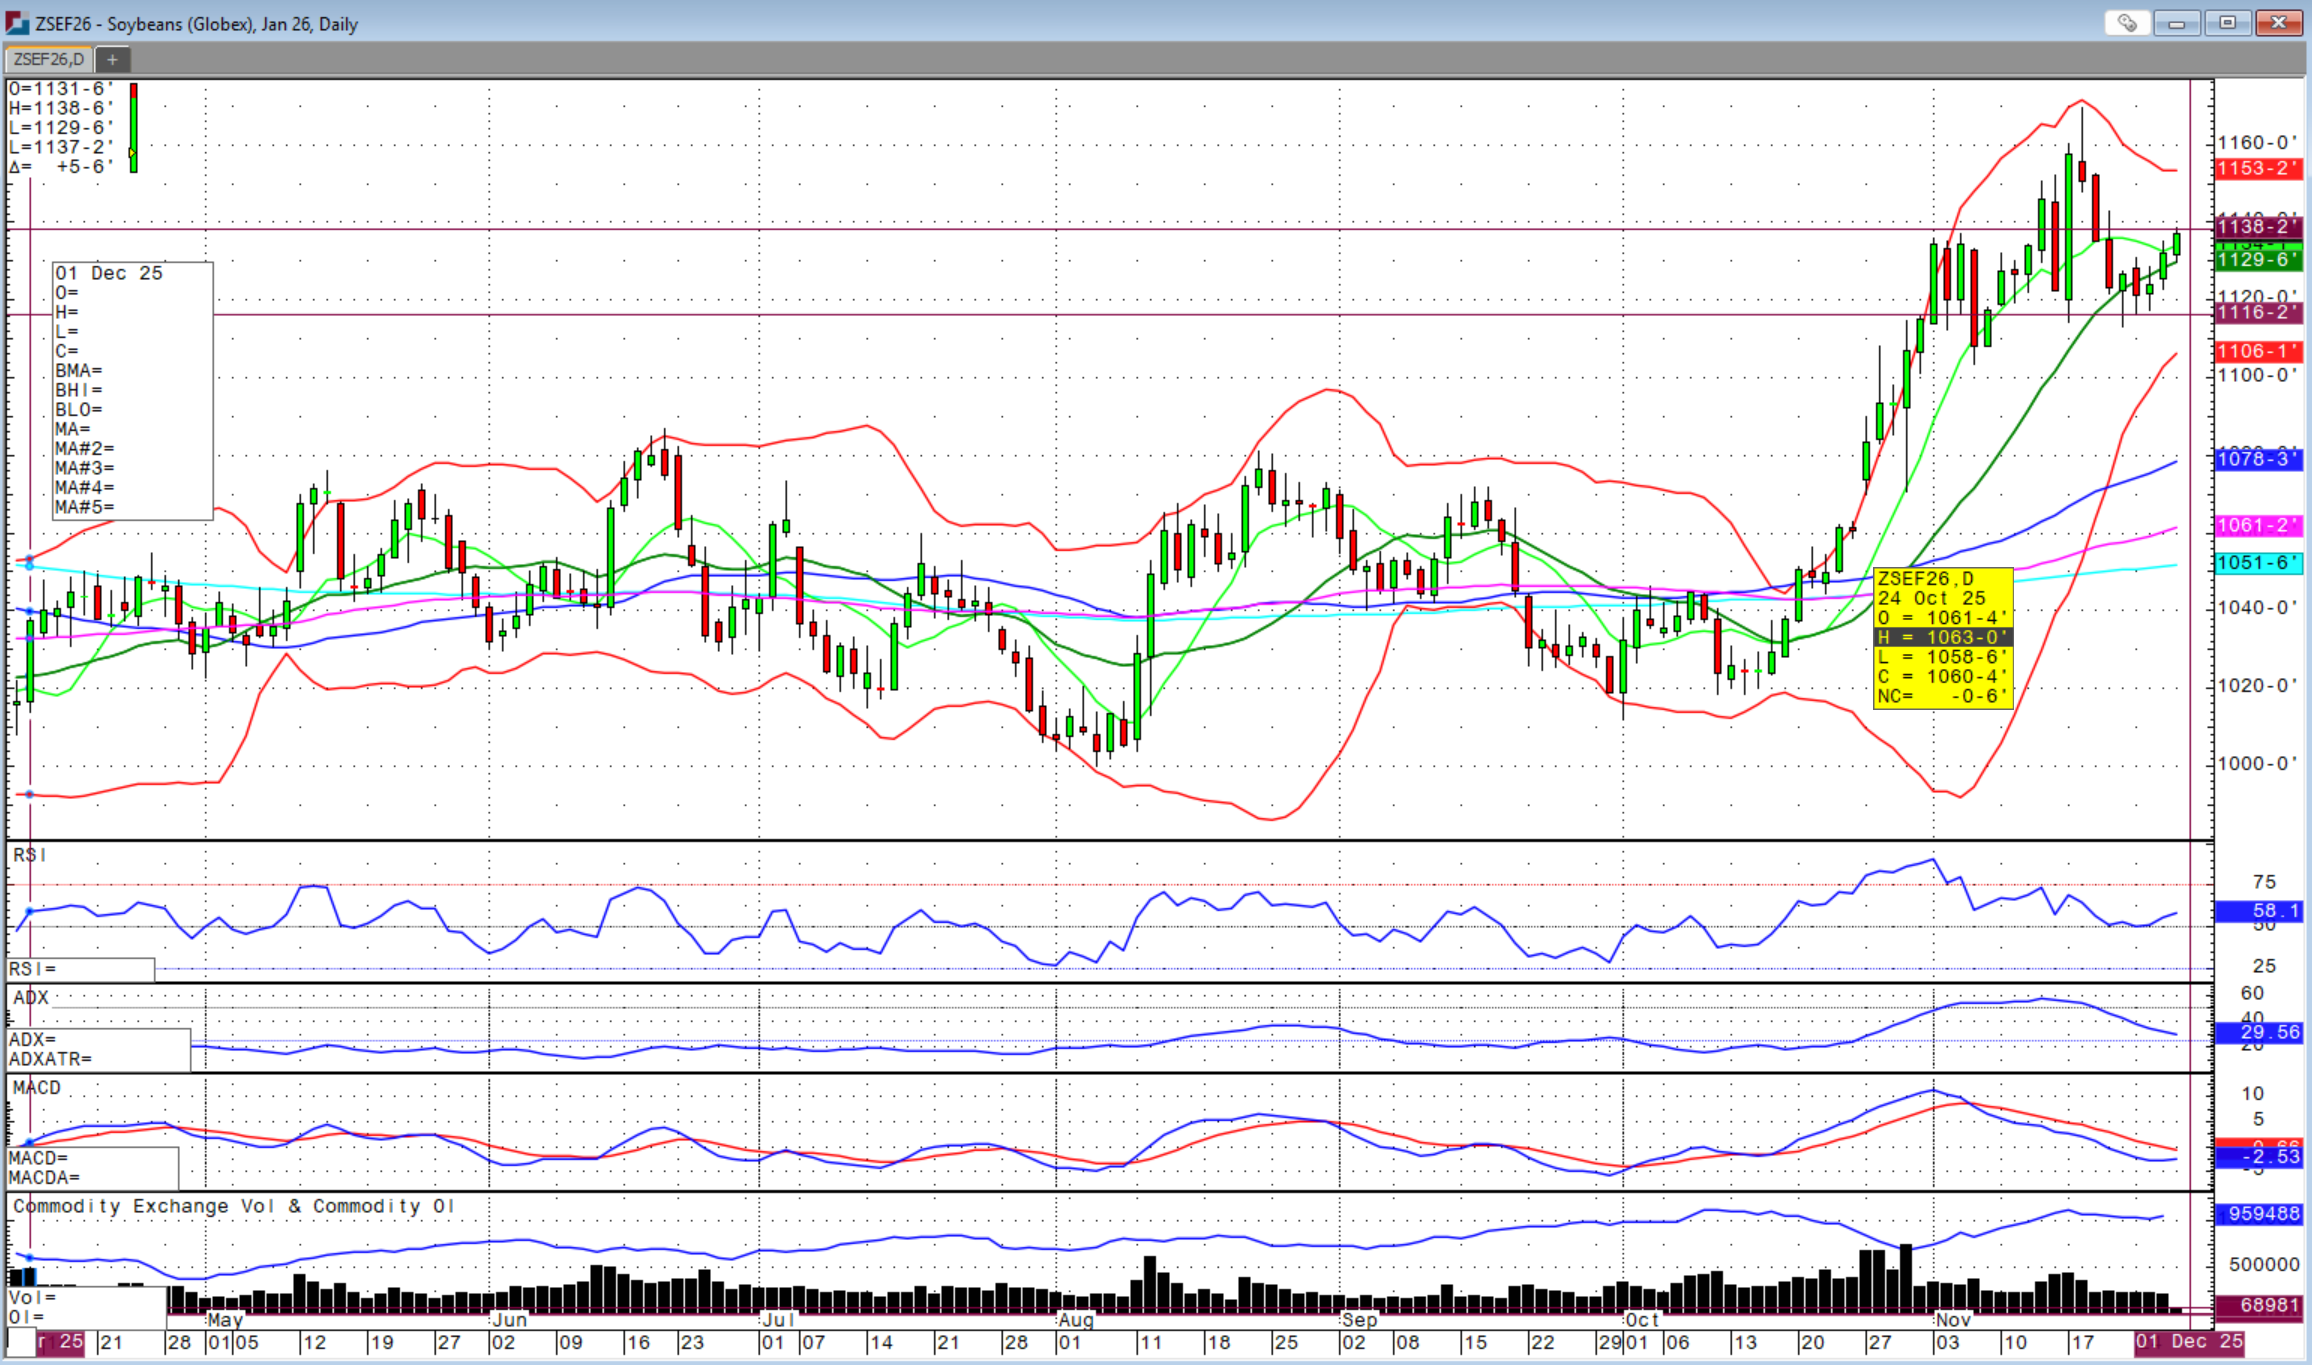Click the red 1153-2 upper band label
Image resolution: width=2312 pixels, height=1365 pixels.
click(x=2258, y=168)
